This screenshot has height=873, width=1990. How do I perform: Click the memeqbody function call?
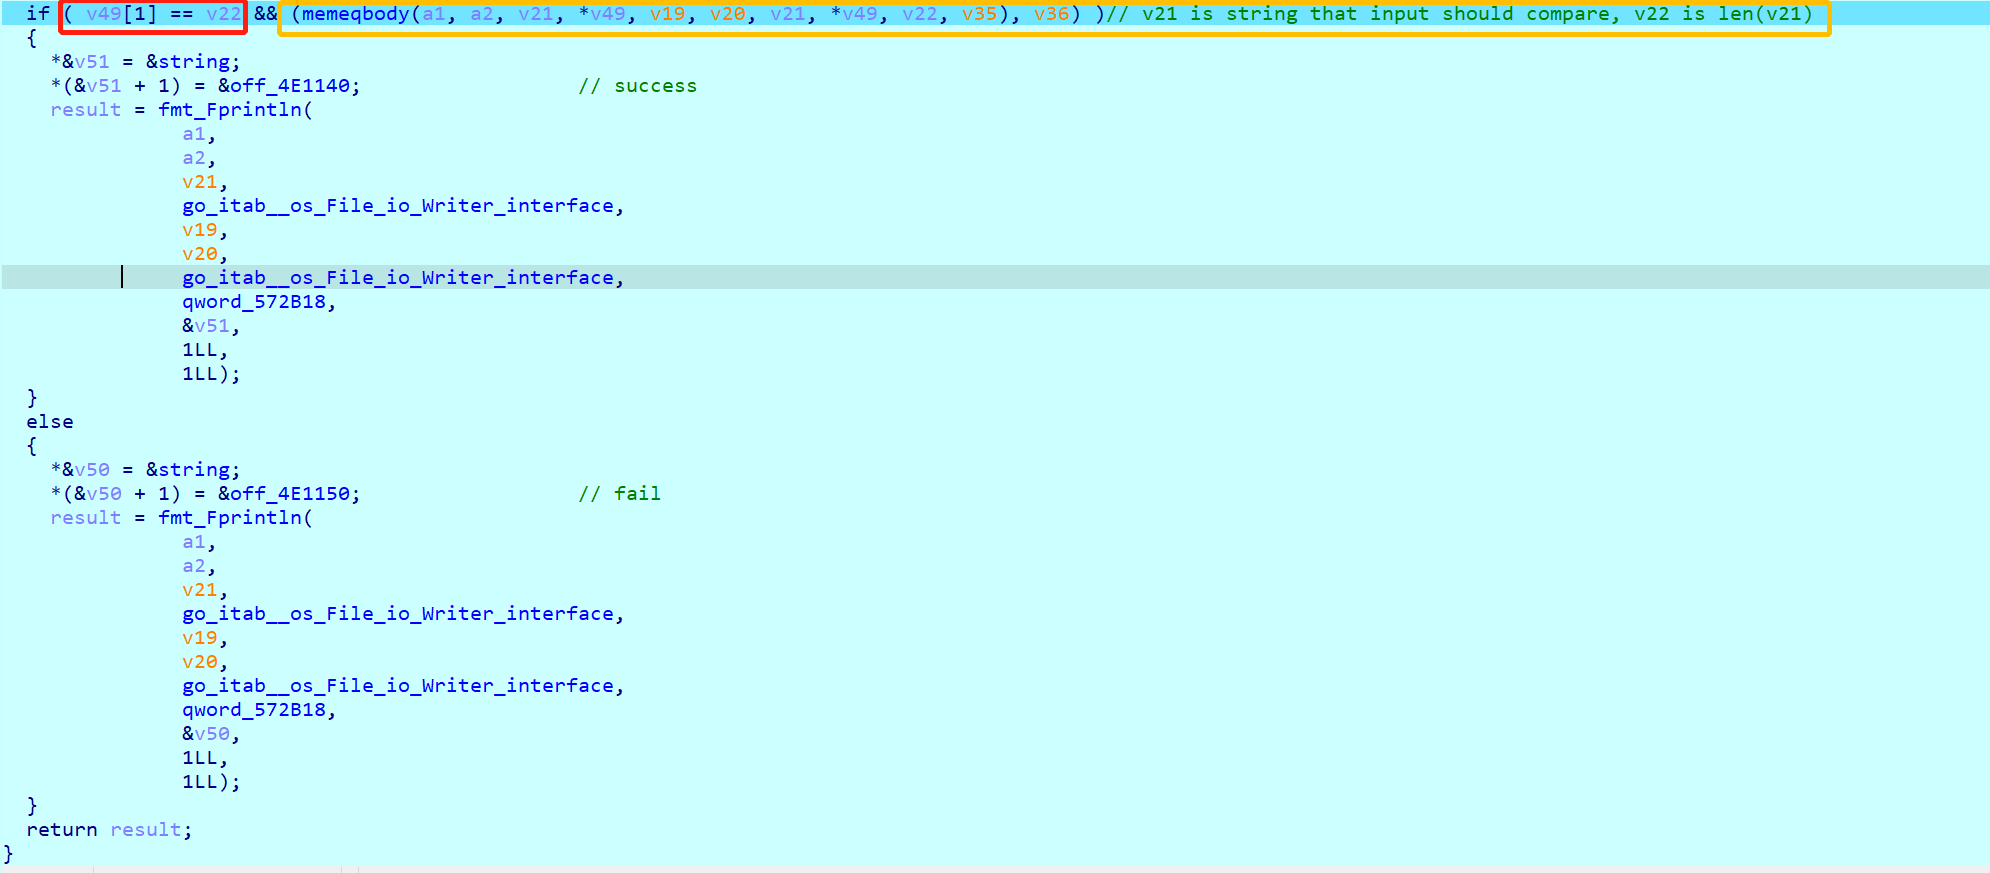356,14
